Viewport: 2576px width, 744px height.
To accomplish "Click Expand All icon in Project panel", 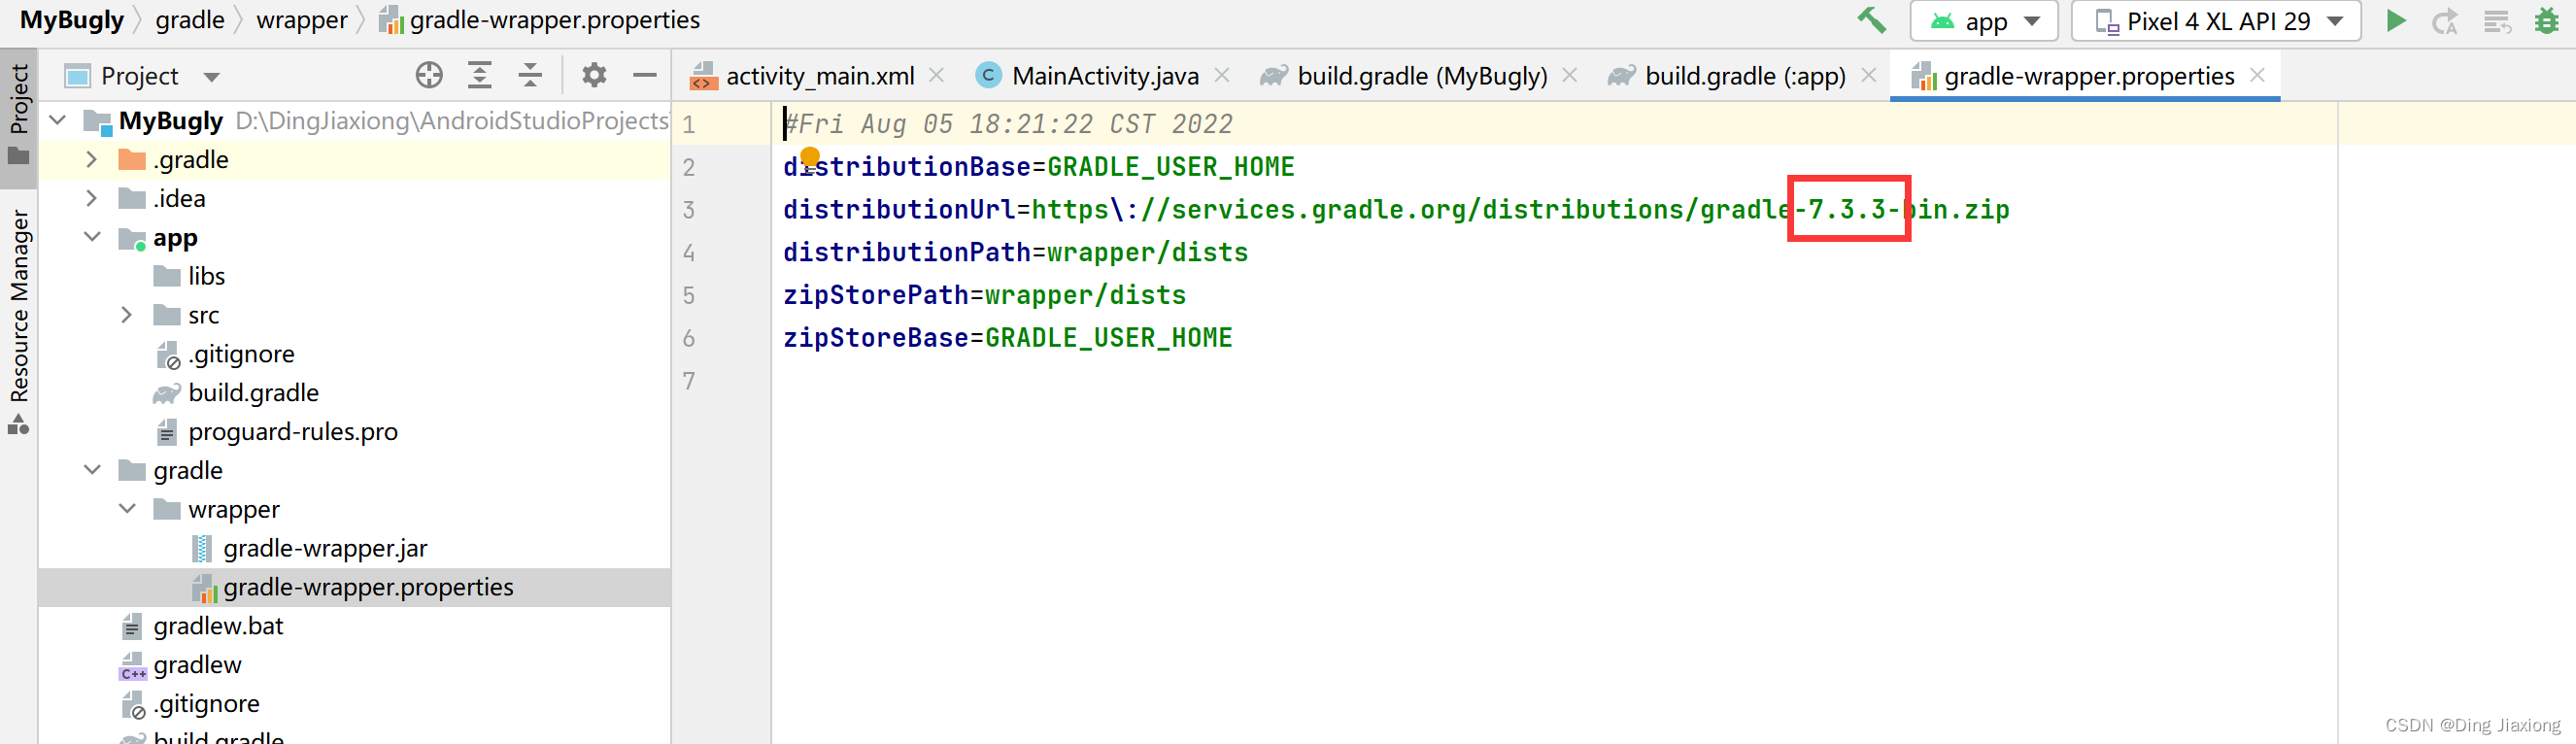I will (480, 75).
